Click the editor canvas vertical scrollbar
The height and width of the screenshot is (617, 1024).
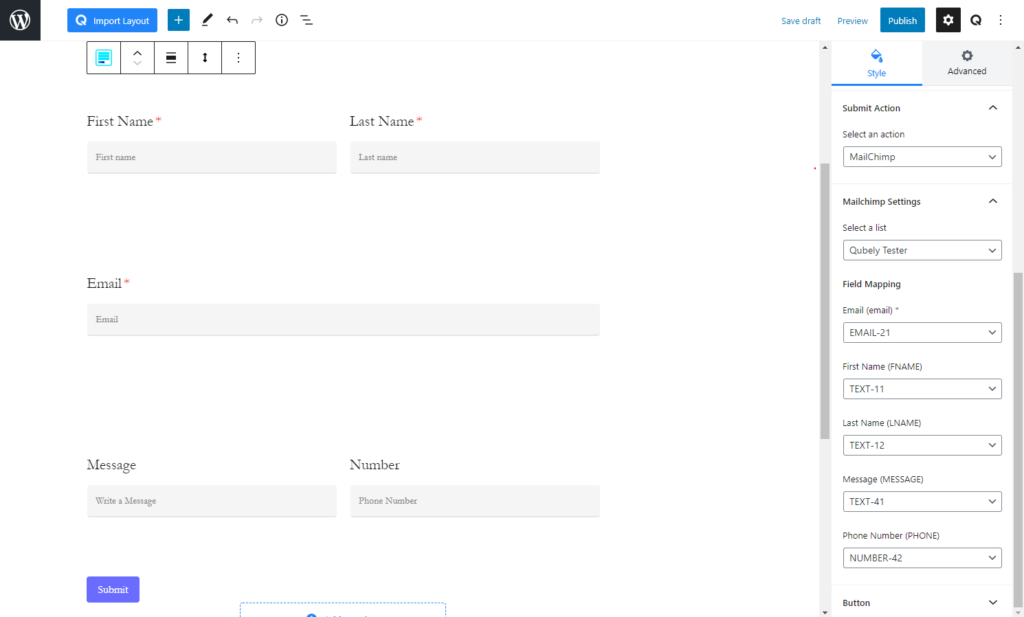(825, 300)
